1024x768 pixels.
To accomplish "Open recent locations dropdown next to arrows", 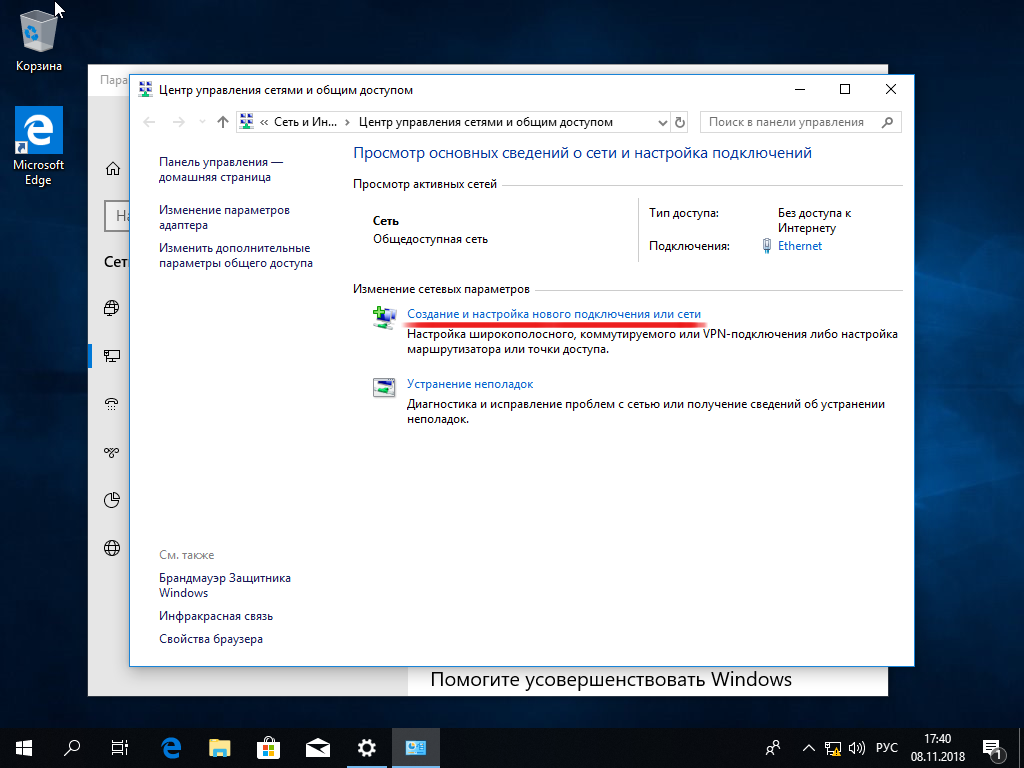I will [x=202, y=122].
